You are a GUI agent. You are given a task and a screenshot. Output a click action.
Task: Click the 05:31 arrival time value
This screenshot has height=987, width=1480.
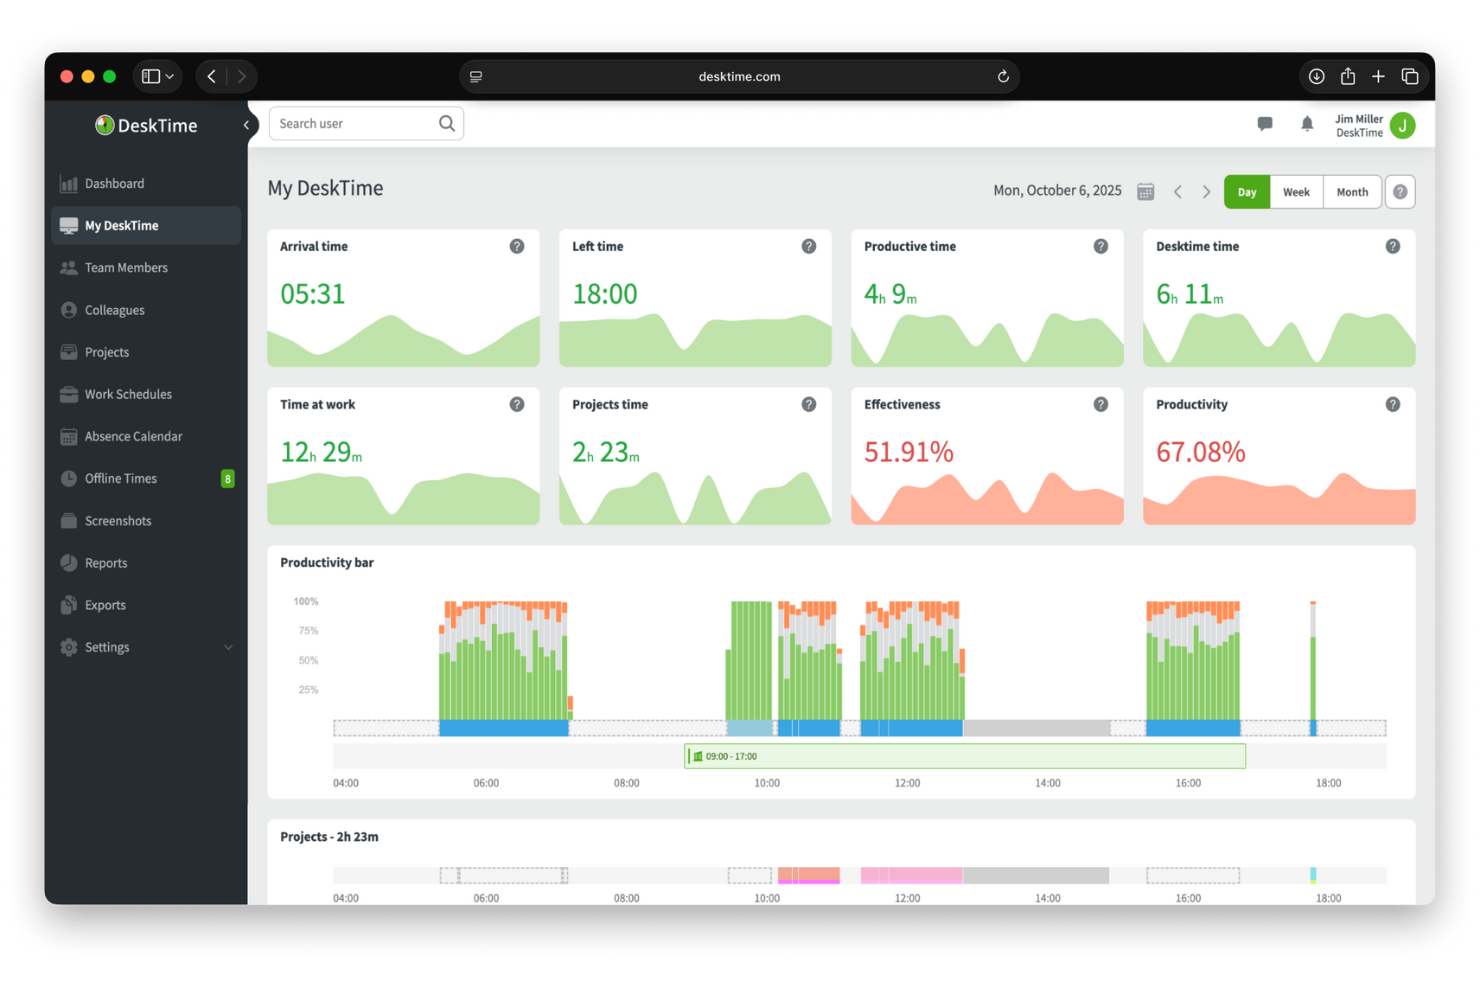pyautogui.click(x=312, y=294)
